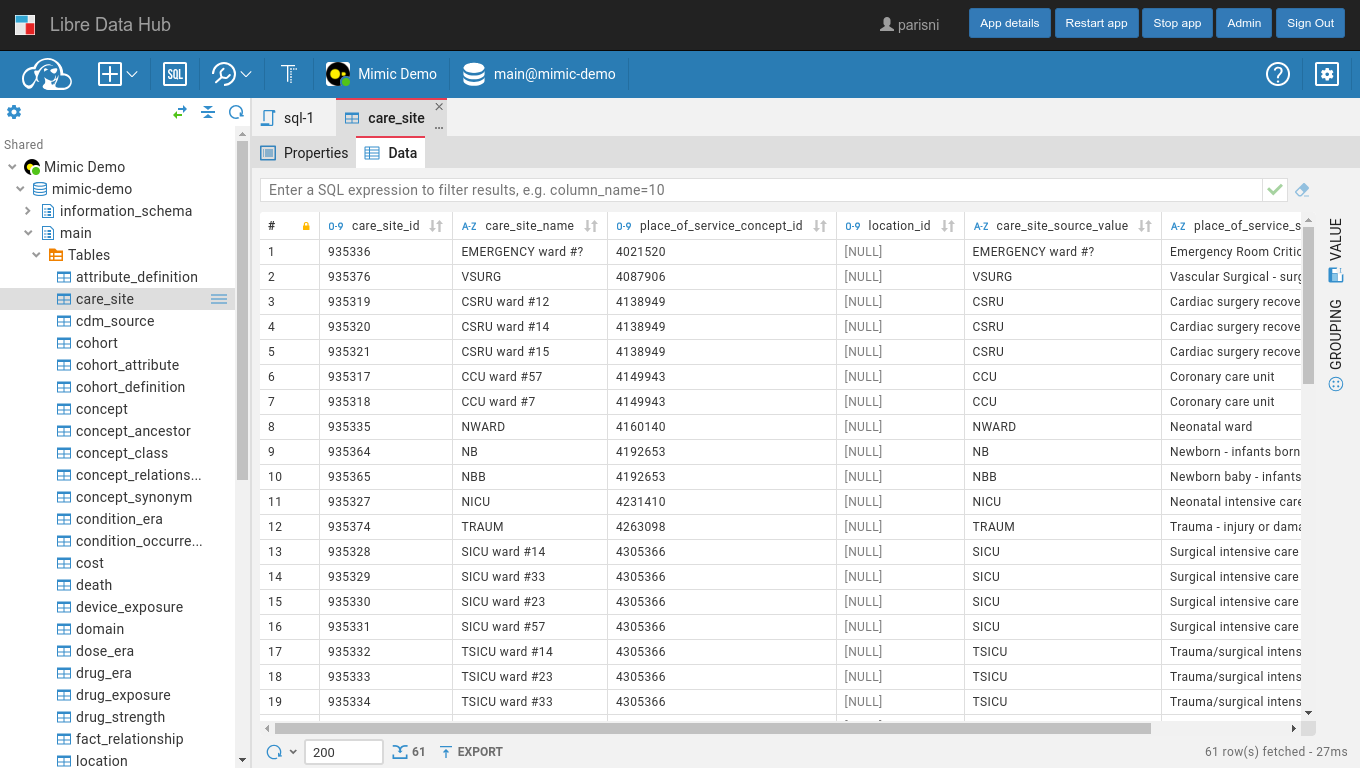Collapse the Tables folder node

point(36,255)
